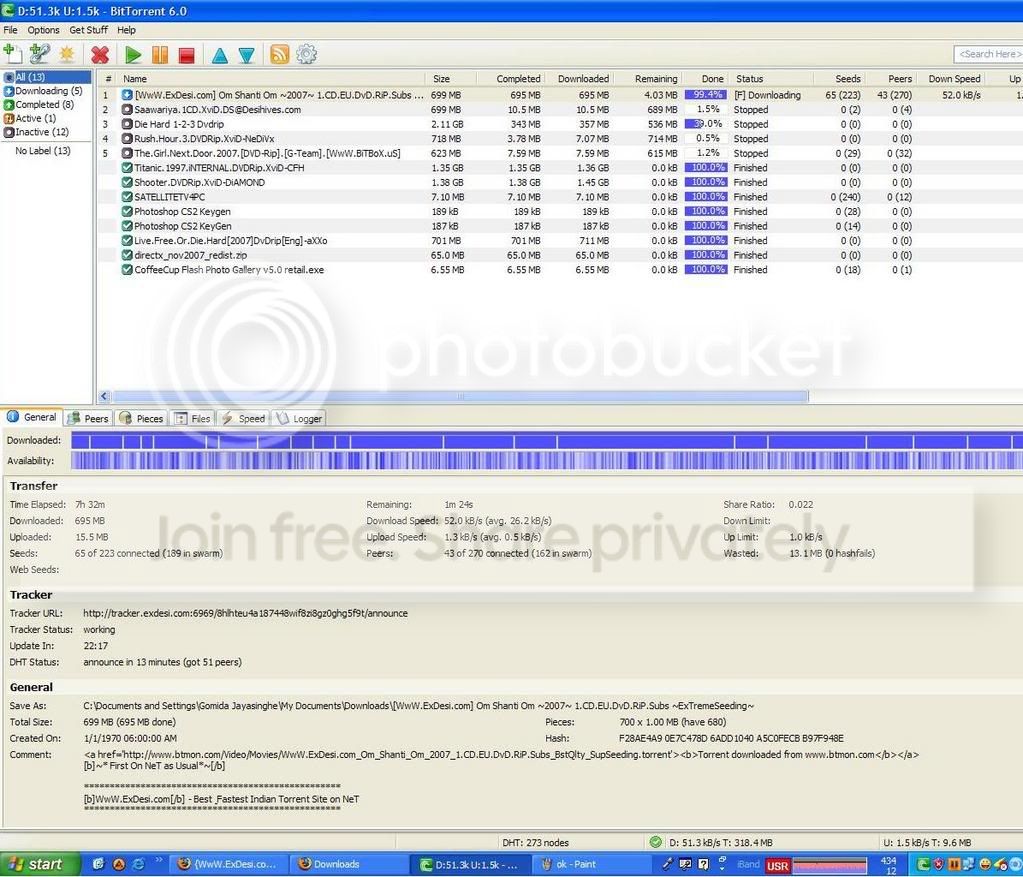Click the red X Remove torrent icon
Viewport: 1023px width, 877px height.
tap(100, 55)
